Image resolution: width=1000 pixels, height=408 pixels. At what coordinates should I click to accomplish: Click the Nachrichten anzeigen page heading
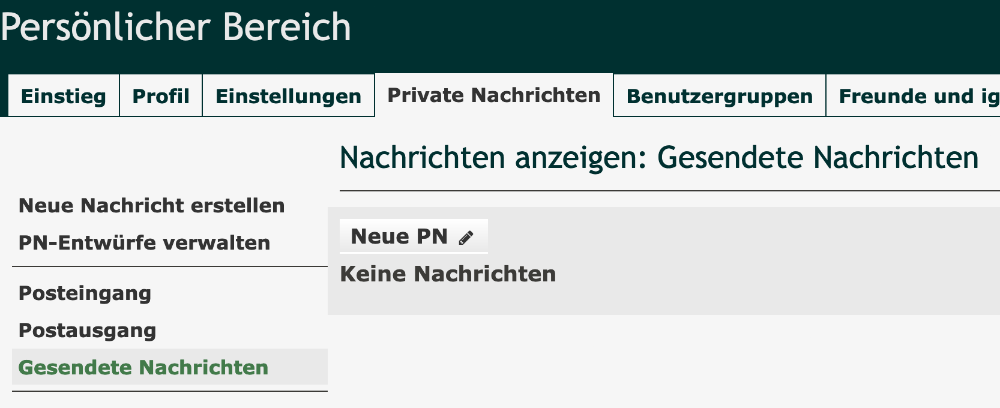658,158
